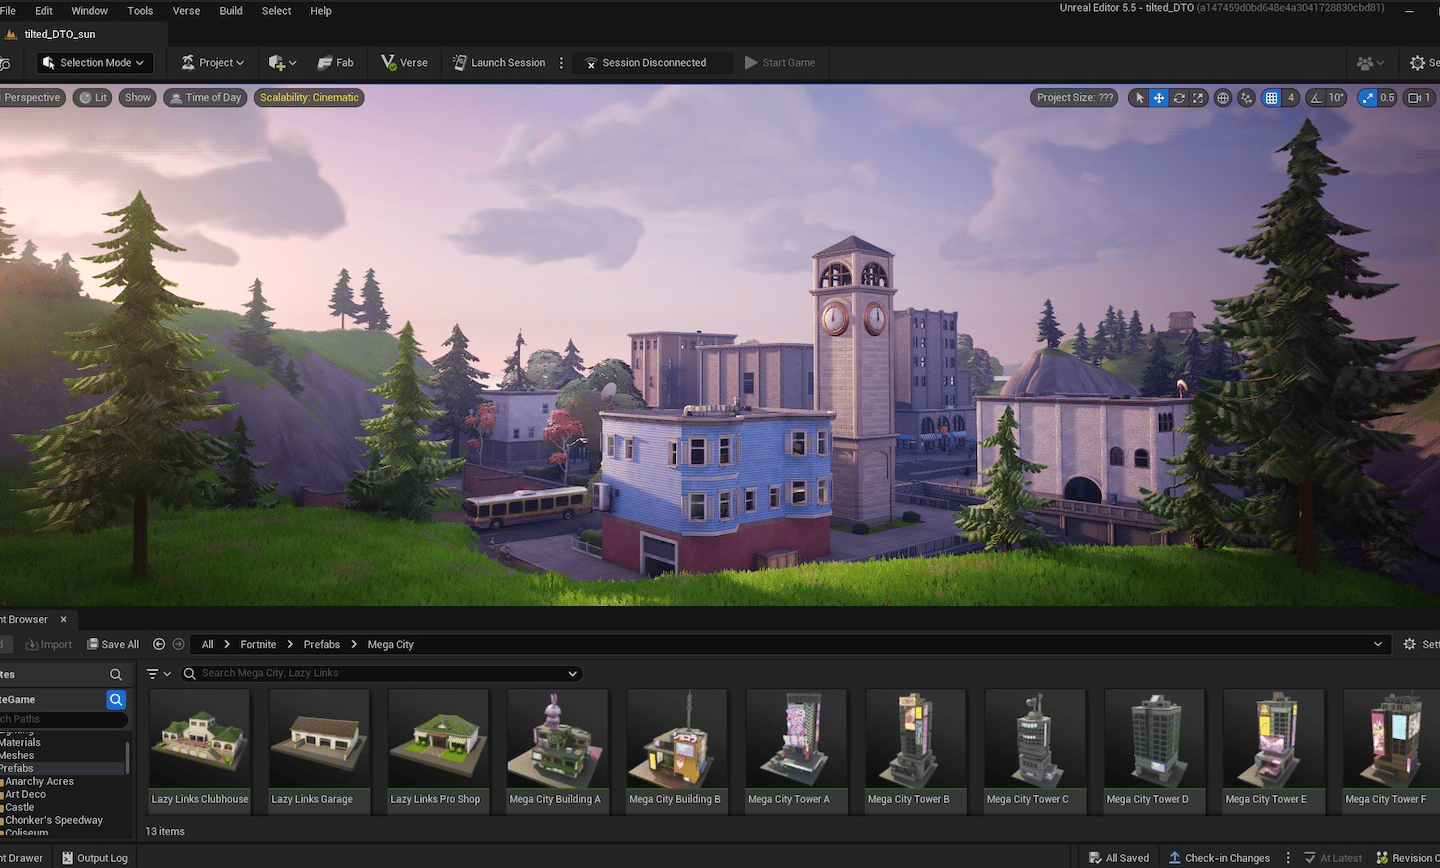This screenshot has width=1440, height=868.
Task: Open the Selection Mode dropdown
Action: pos(94,62)
